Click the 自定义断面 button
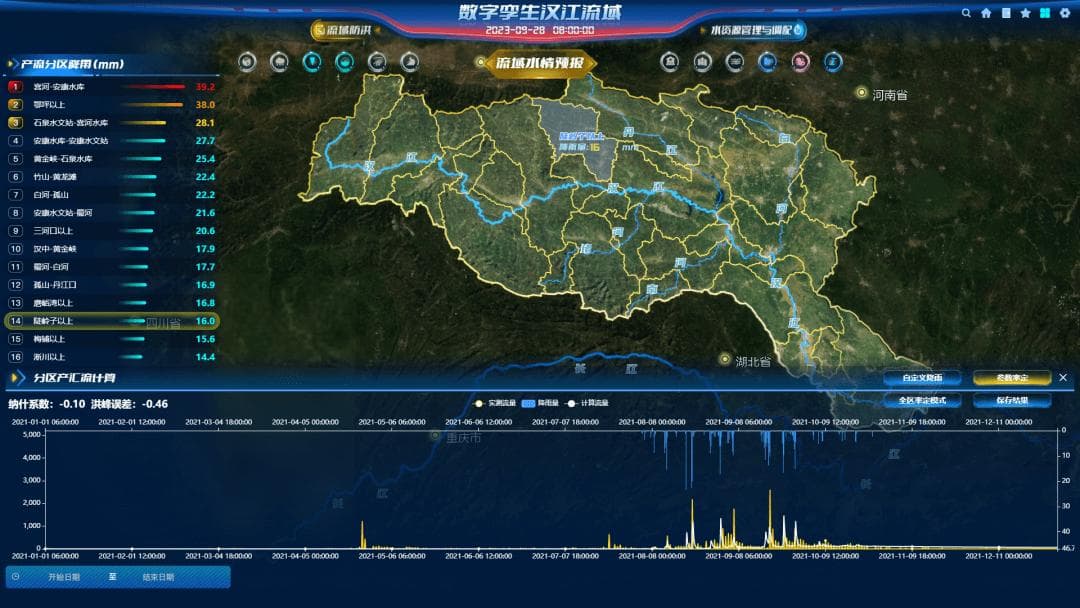The image size is (1080, 608). (922, 377)
